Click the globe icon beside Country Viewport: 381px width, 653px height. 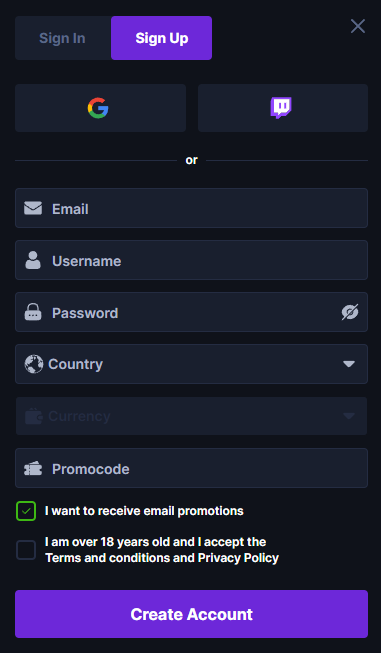pos(34,364)
